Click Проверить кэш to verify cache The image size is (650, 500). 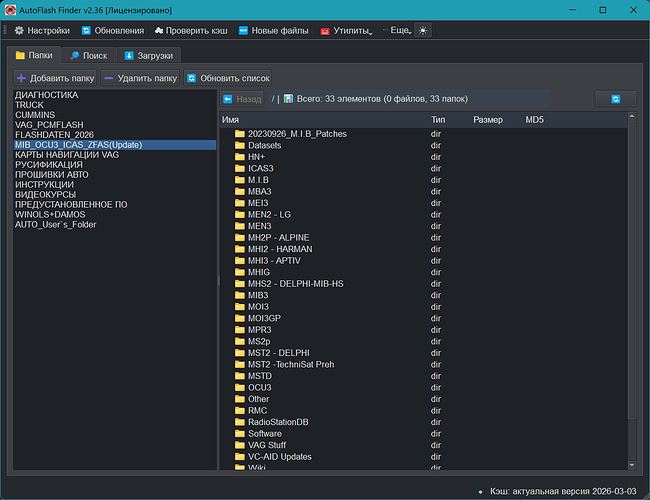coord(190,31)
